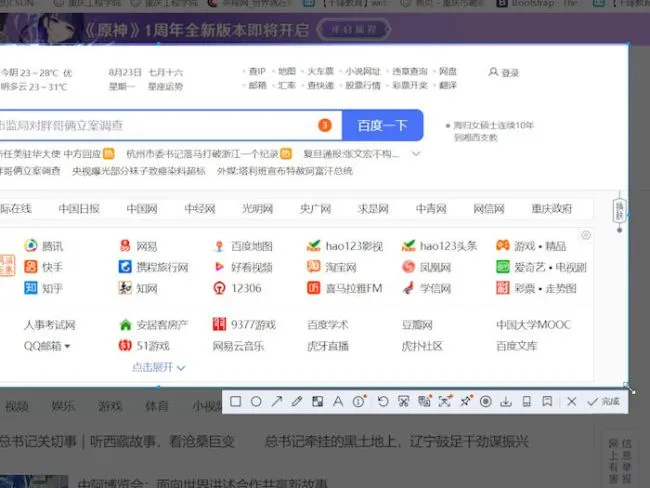Bookmark the screenshot to favorites

547,401
